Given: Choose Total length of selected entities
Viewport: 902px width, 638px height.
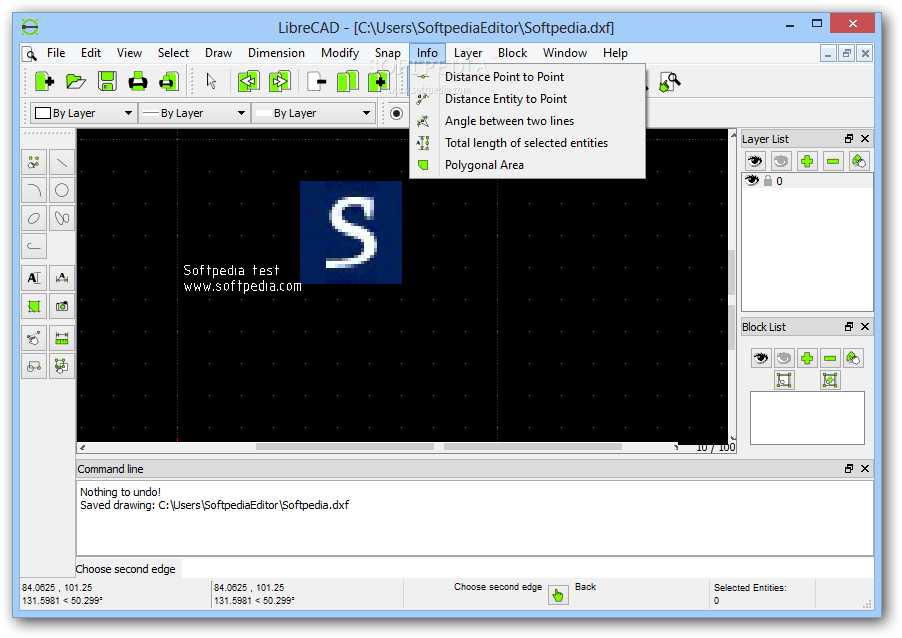Looking at the screenshot, I should (528, 143).
